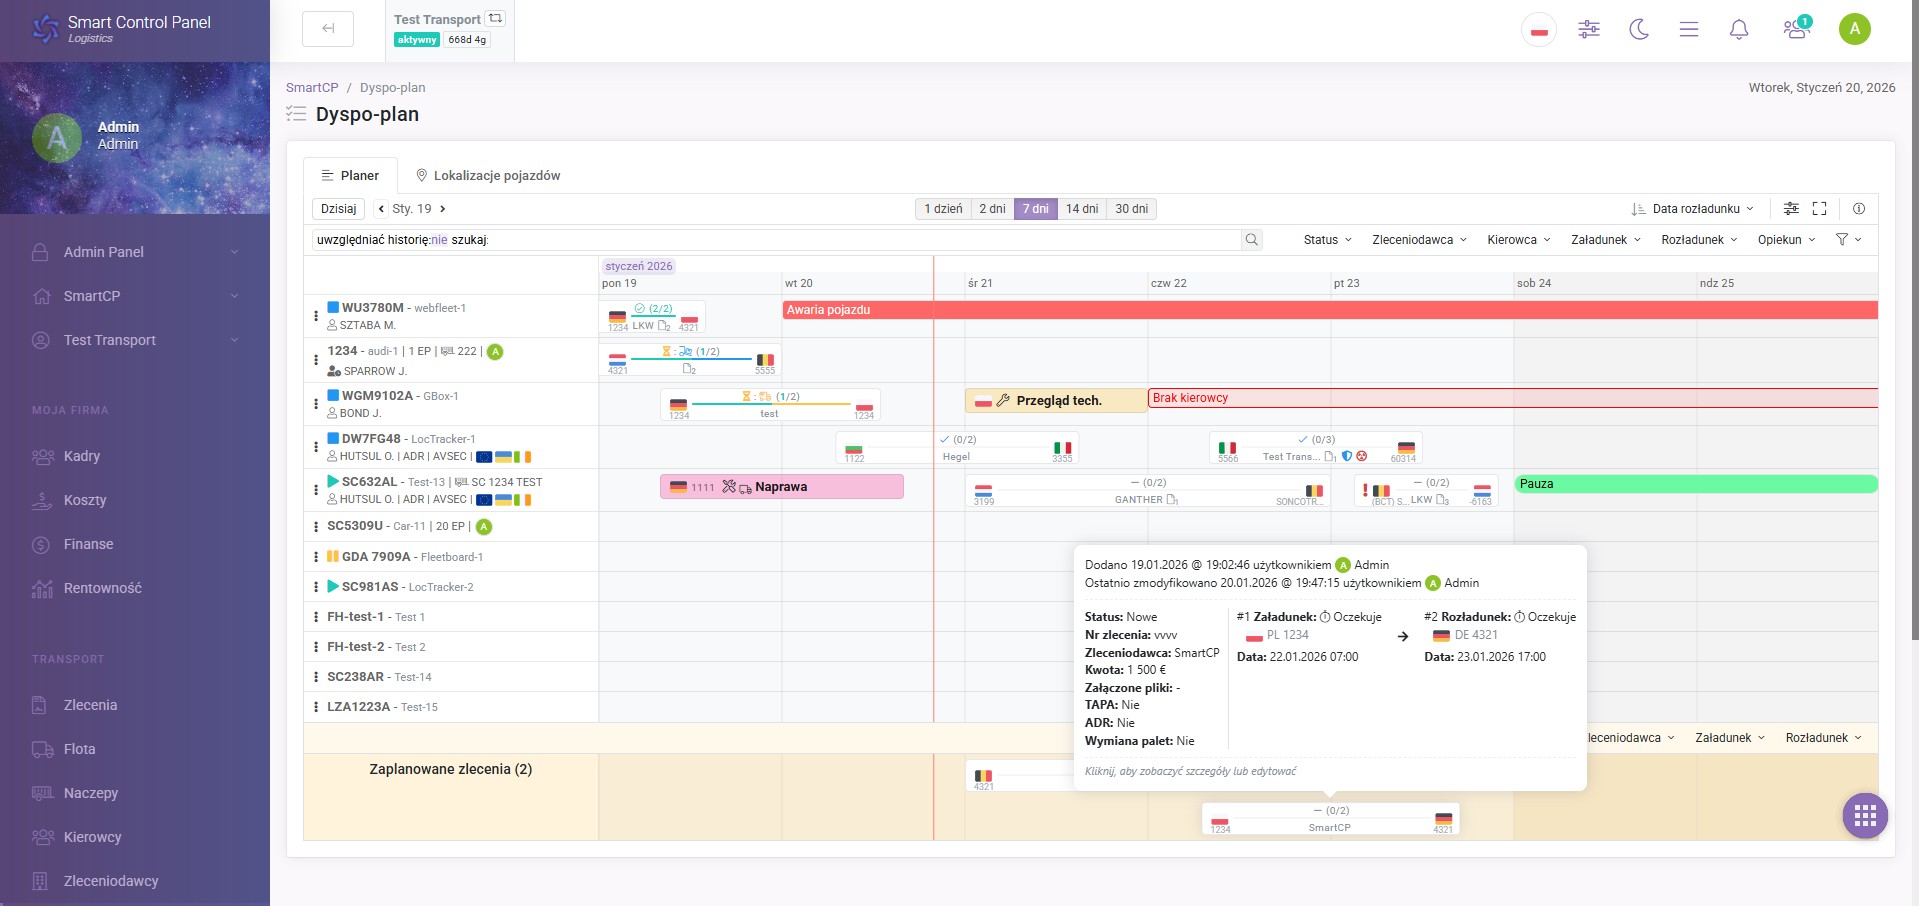Image resolution: width=1919 pixels, height=906 pixels.
Task: Click the green Pauza bar
Action: 1696,484
